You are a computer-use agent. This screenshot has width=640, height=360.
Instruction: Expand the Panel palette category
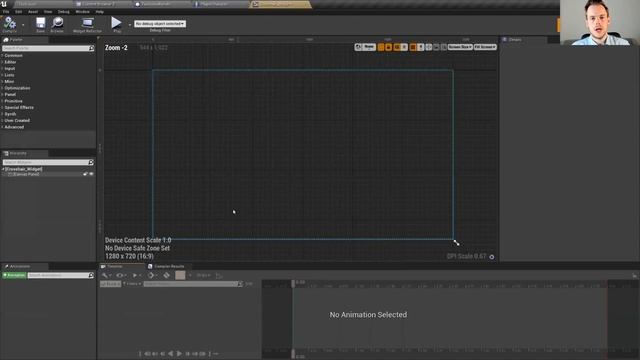click(10, 95)
